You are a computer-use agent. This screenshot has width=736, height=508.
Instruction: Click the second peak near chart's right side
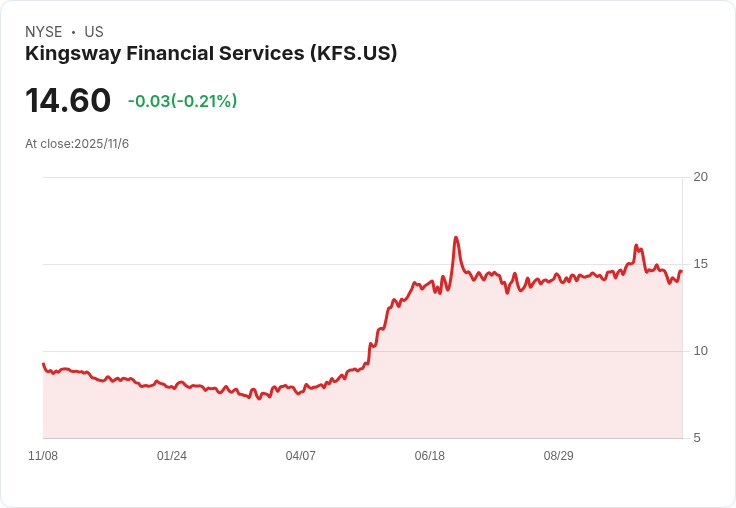tap(636, 246)
